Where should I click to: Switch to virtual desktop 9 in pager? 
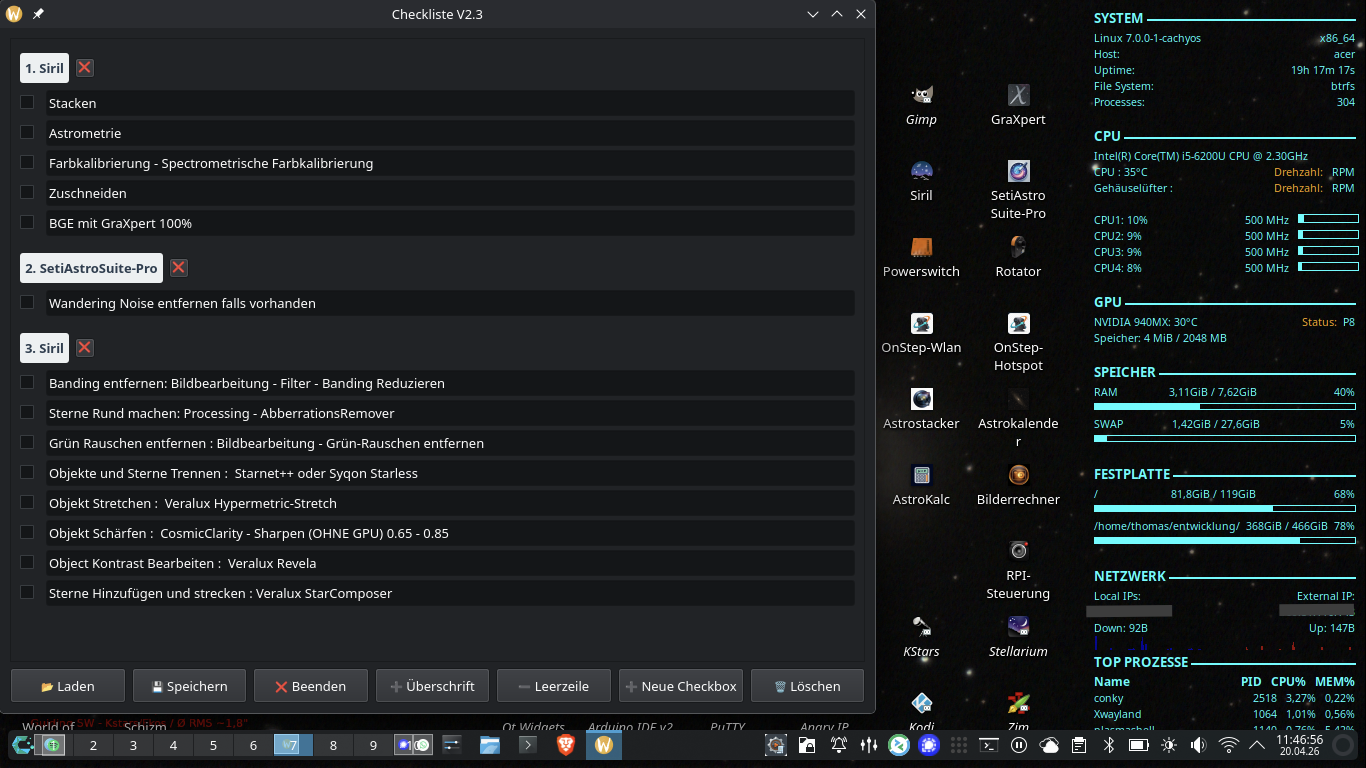(373, 745)
